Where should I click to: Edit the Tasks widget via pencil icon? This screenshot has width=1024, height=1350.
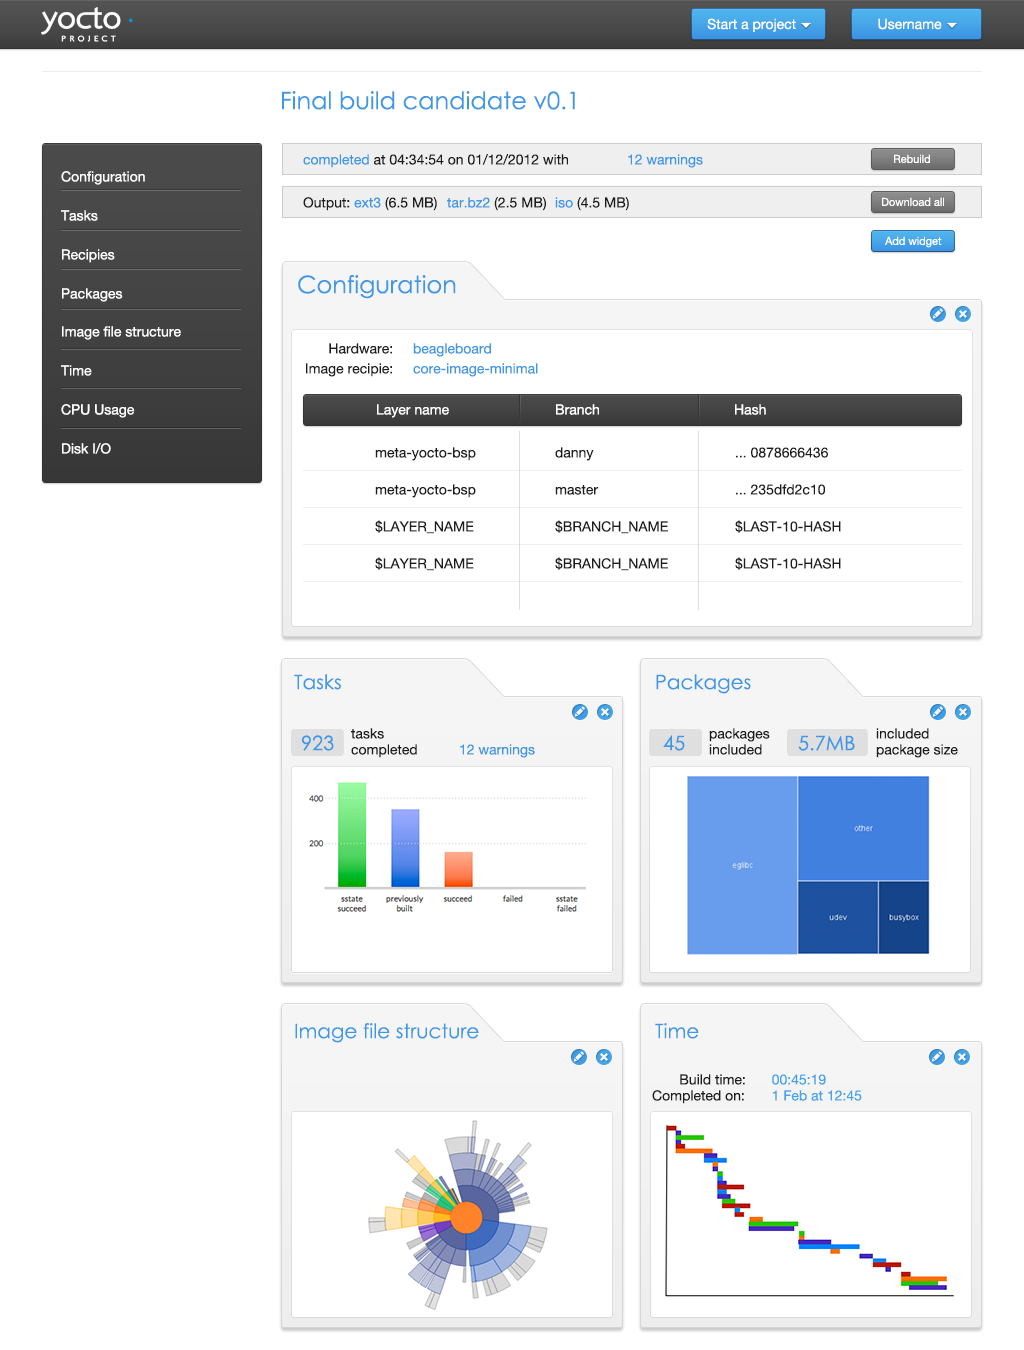[579, 712]
